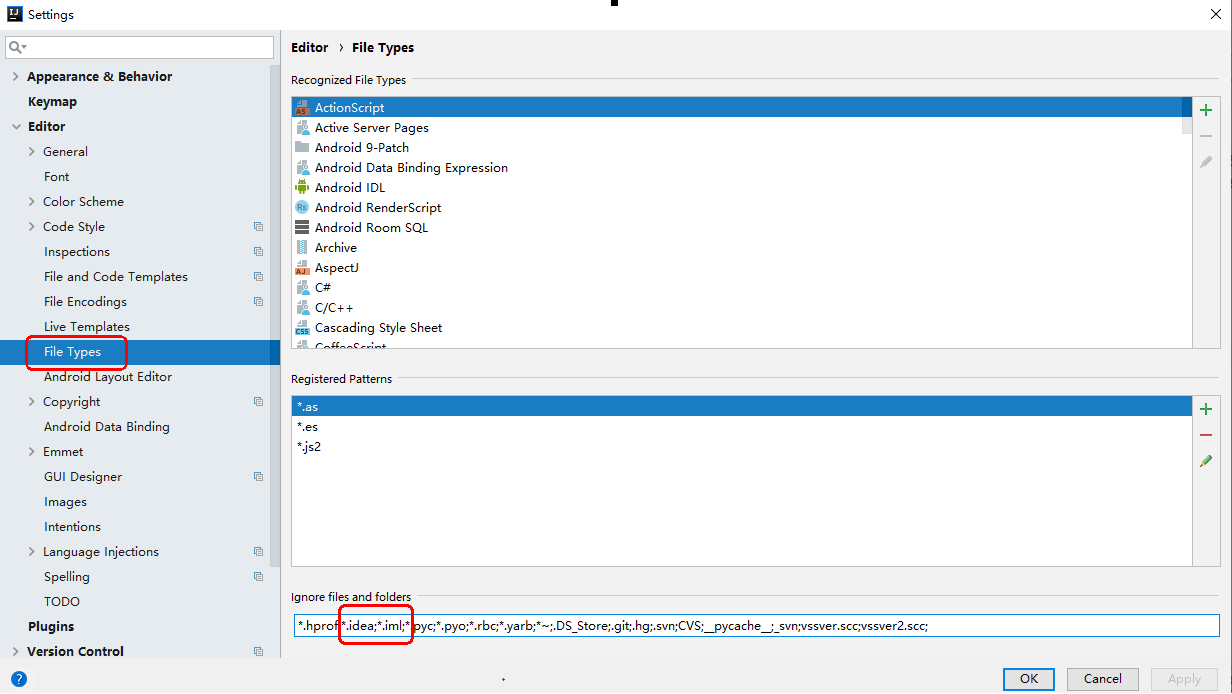Expand the Version Control section
Image resolution: width=1232 pixels, height=694 pixels.
tap(16, 652)
